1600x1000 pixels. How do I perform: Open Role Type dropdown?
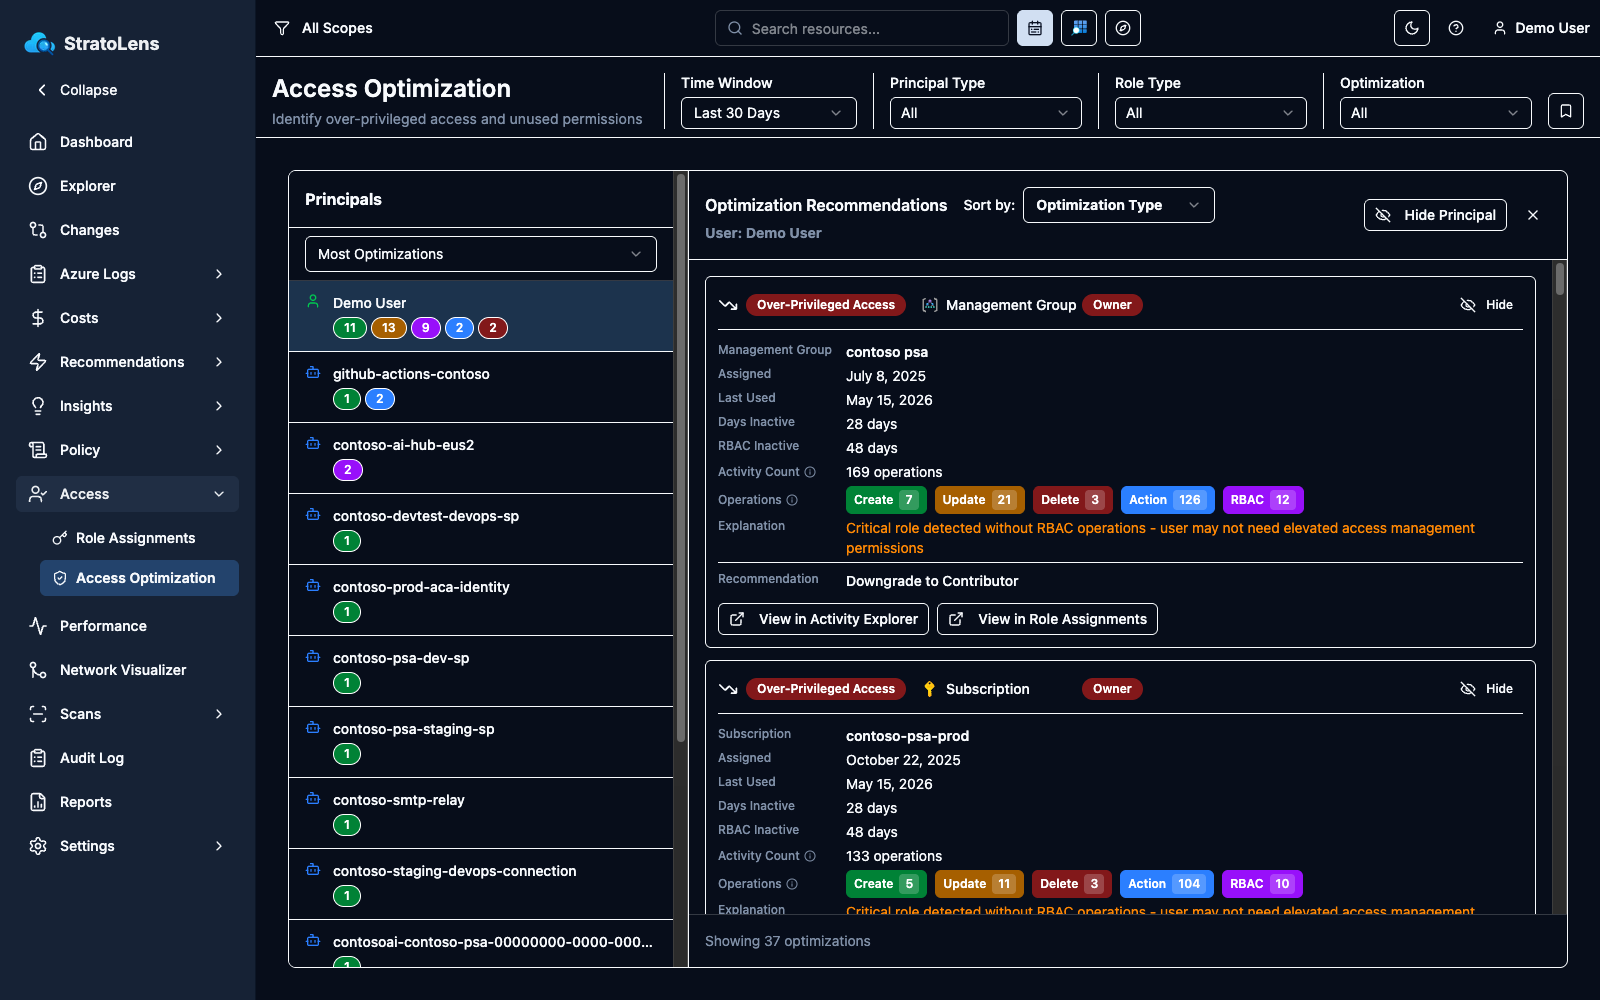1210,113
